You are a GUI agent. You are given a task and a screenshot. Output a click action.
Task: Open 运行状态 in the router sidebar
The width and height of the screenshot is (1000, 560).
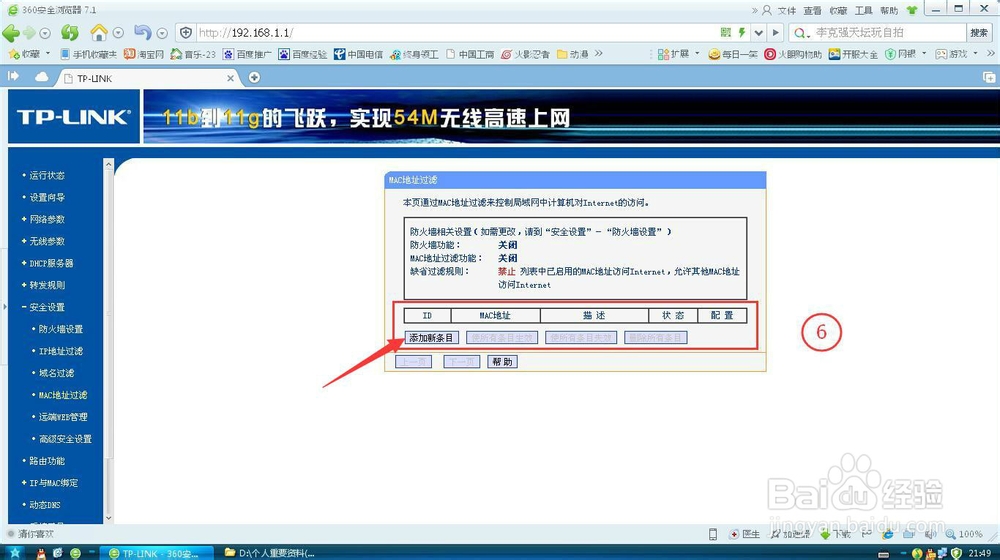coord(47,175)
